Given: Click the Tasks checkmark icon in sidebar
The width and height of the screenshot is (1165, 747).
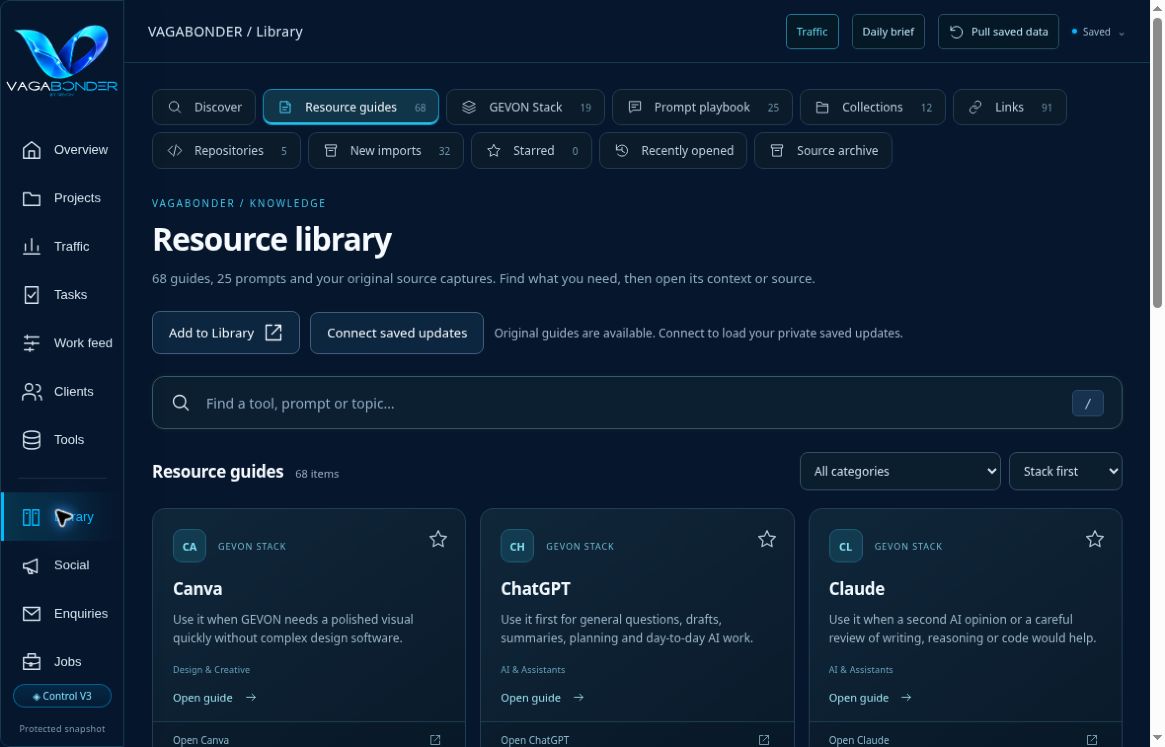Looking at the screenshot, I should tap(31, 295).
